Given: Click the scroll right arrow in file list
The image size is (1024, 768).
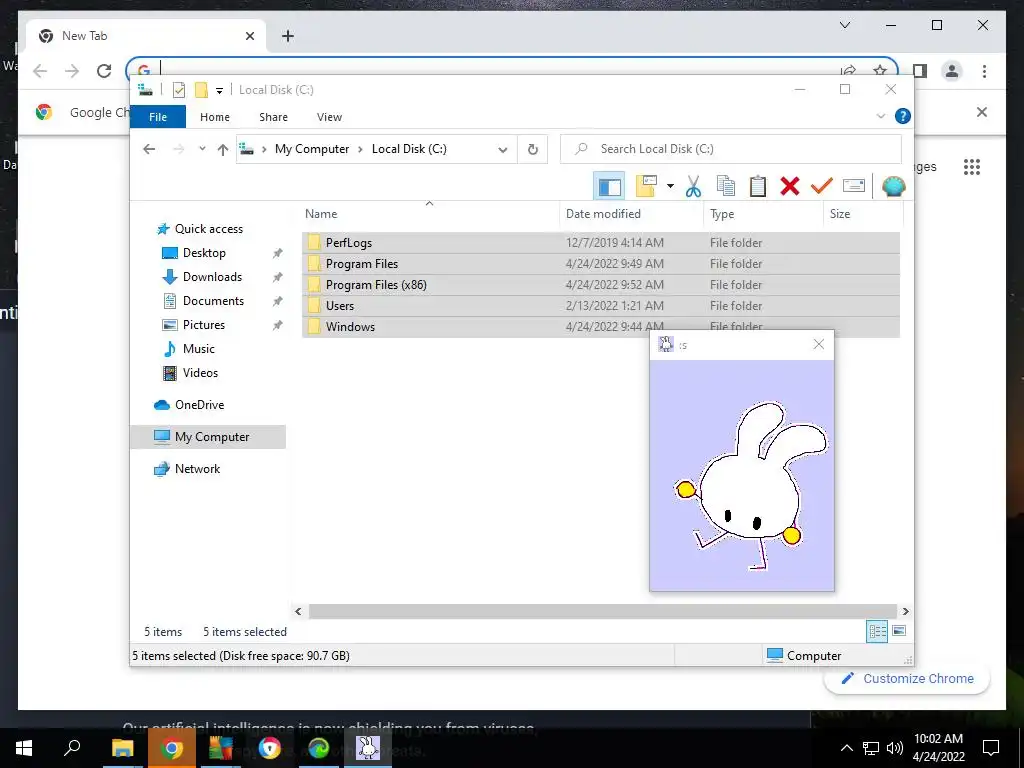Looking at the screenshot, I should tap(905, 611).
